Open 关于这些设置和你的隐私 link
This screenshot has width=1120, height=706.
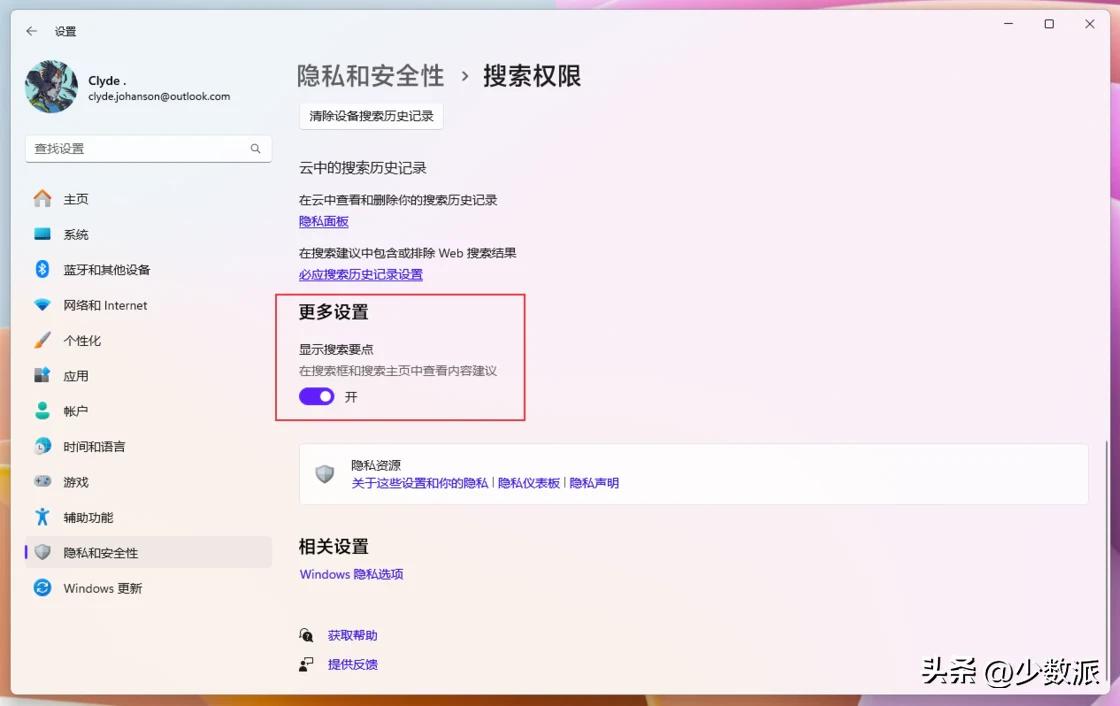pos(420,483)
